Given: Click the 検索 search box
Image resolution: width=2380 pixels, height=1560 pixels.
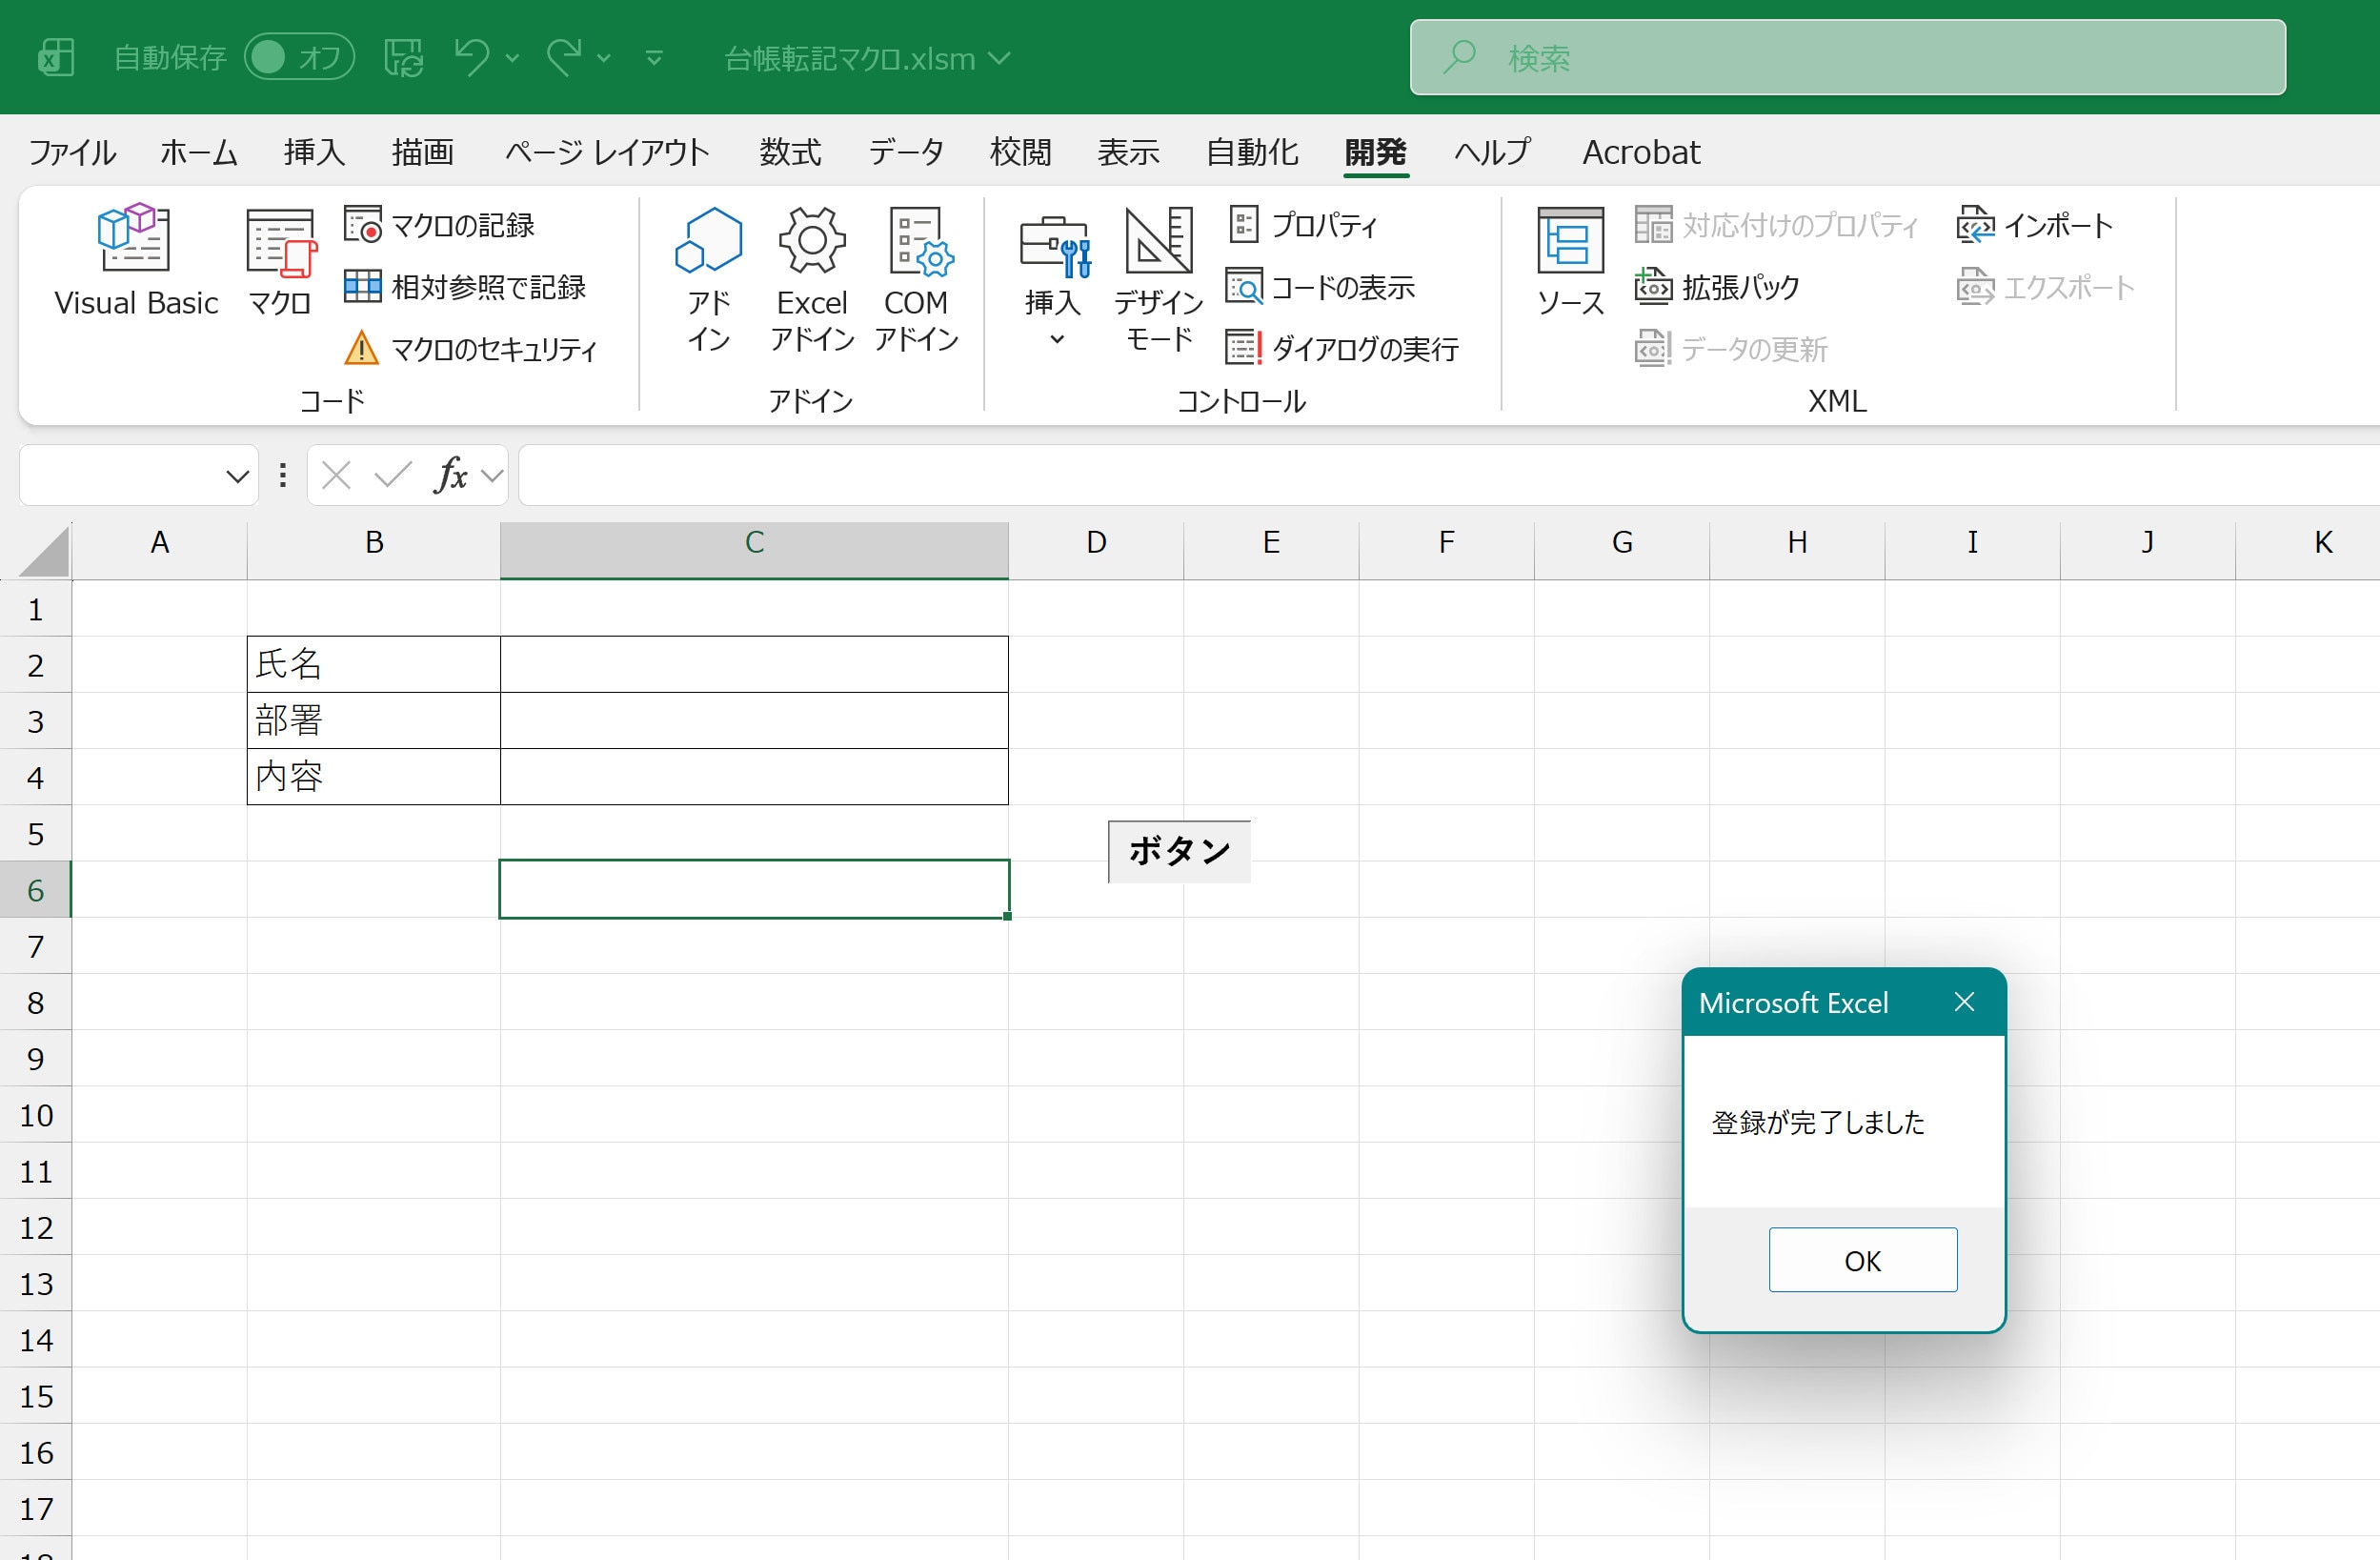Looking at the screenshot, I should coord(1846,57).
